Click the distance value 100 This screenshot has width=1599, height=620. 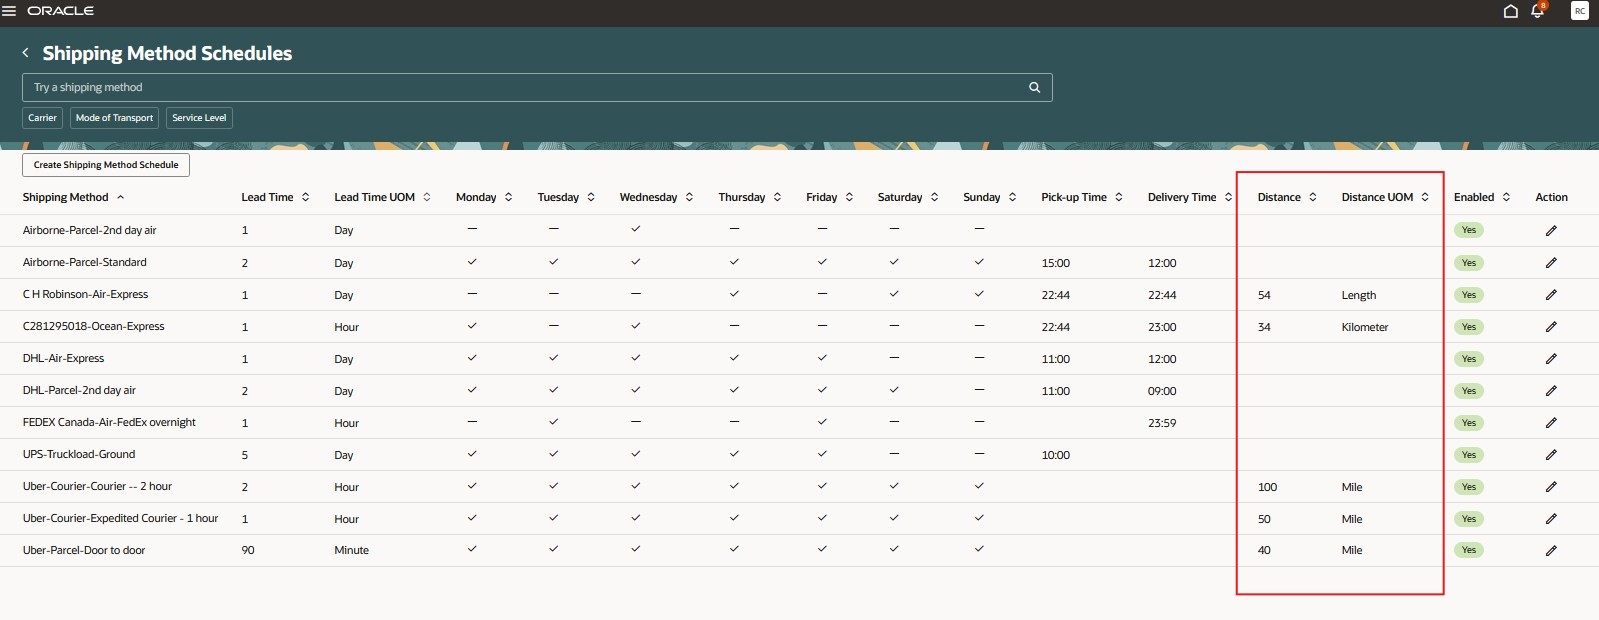1267,487
